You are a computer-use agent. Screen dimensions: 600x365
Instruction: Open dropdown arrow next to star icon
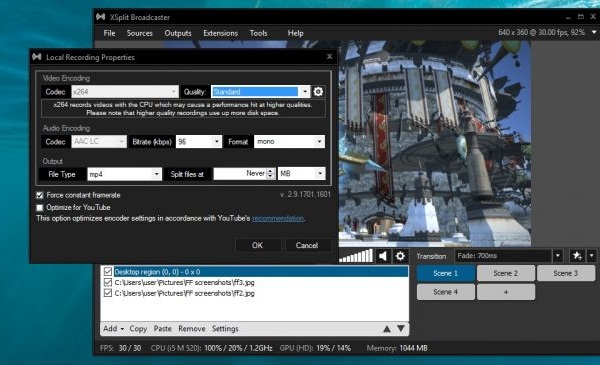tap(592, 256)
